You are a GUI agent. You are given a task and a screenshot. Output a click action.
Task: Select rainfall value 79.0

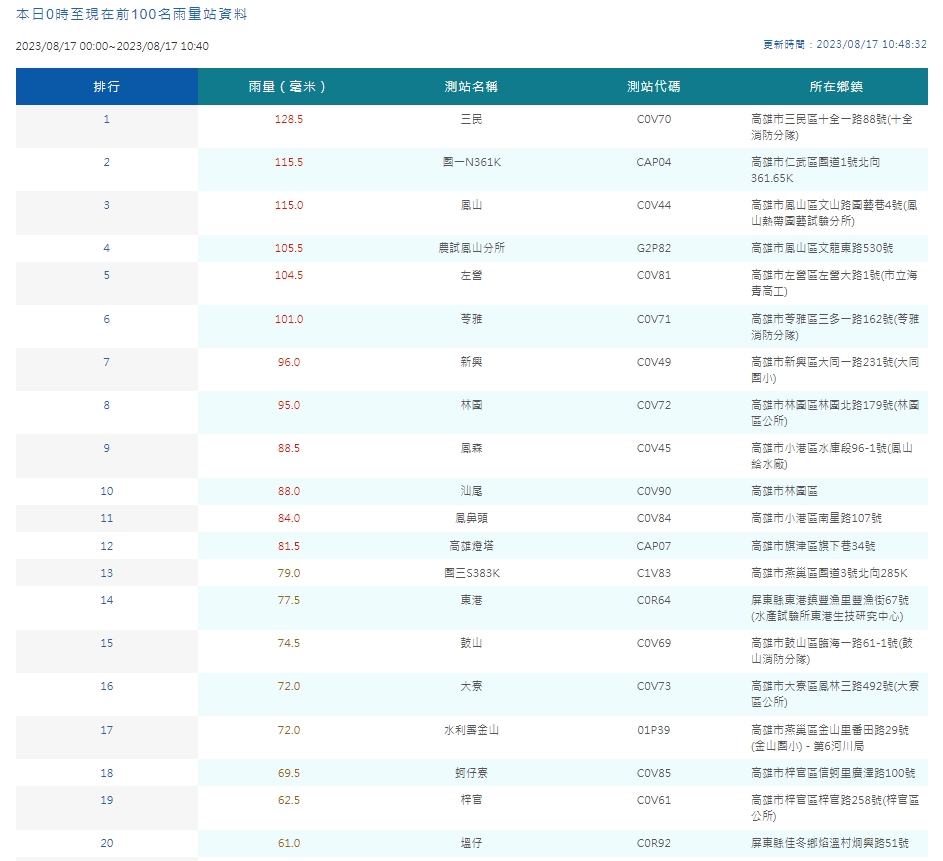[289, 573]
